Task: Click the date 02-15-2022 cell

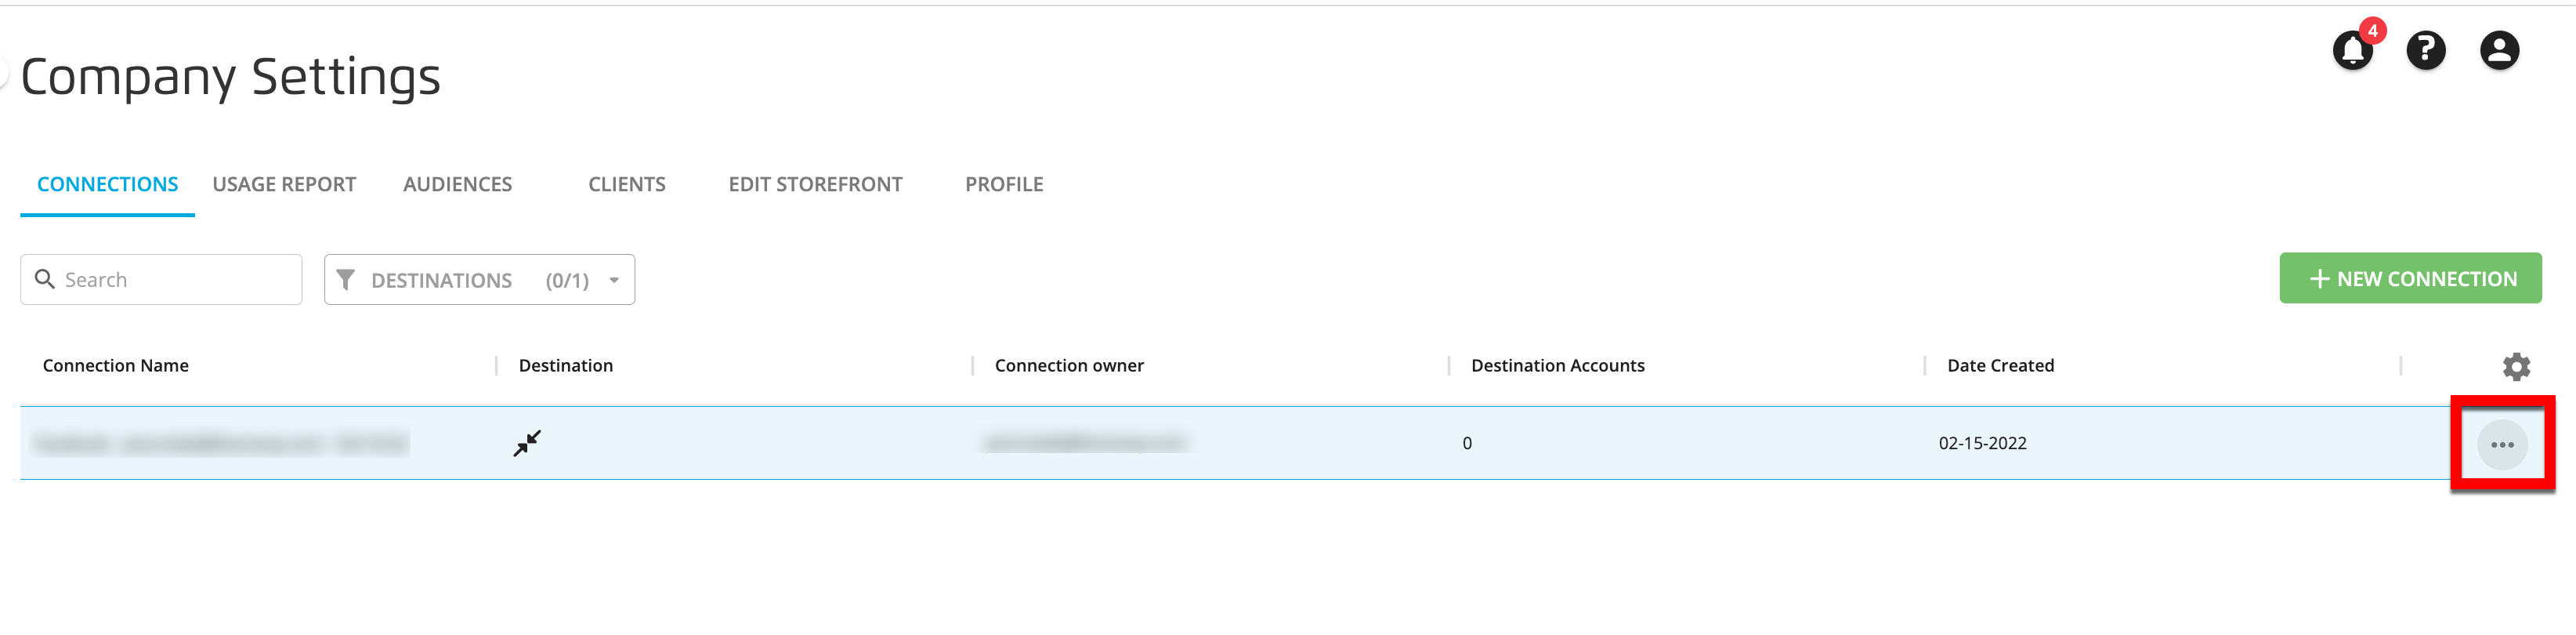Action: click(x=1982, y=443)
